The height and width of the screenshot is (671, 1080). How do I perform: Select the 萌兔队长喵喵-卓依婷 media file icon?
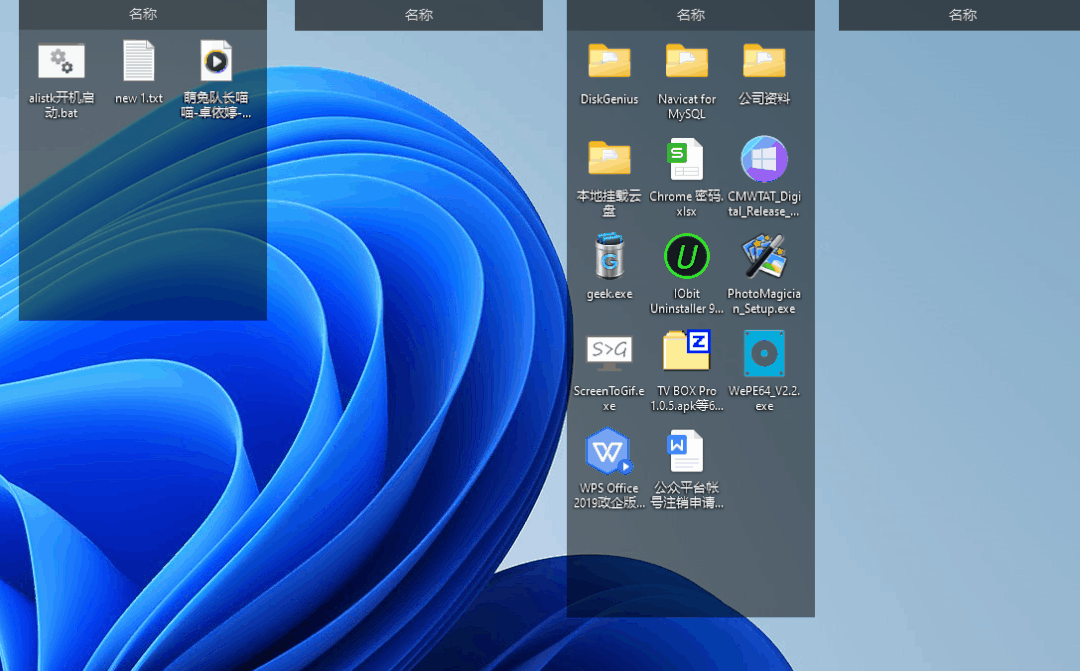216,61
